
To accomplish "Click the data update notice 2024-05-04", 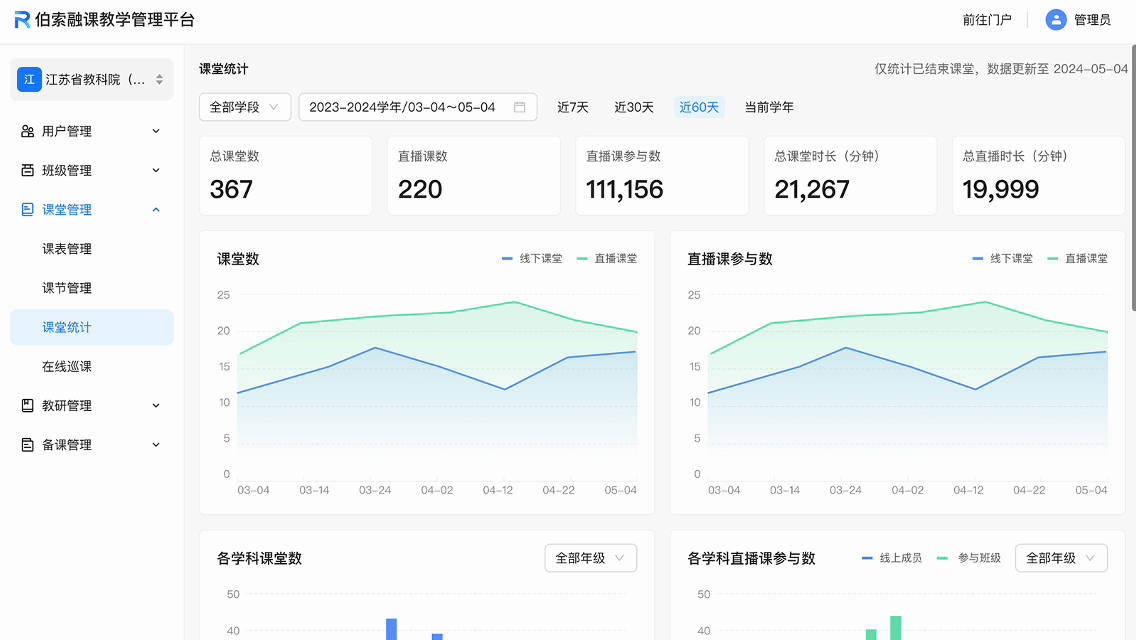I will [x=1001, y=69].
